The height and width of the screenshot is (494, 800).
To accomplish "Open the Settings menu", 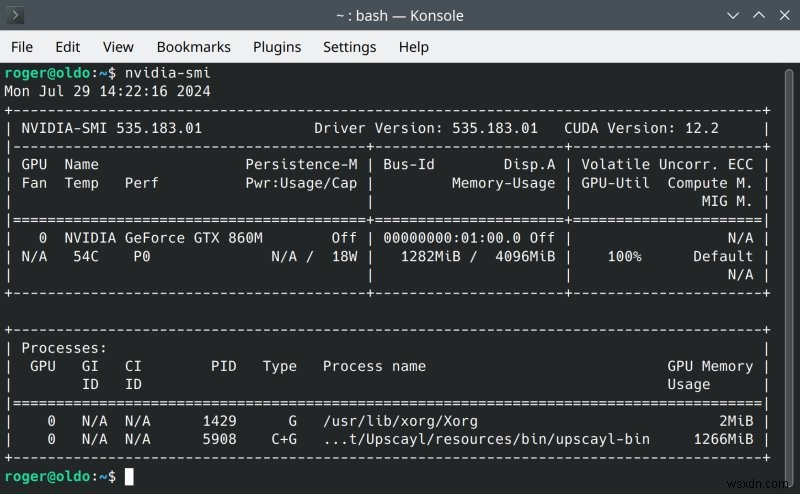I will (349, 47).
